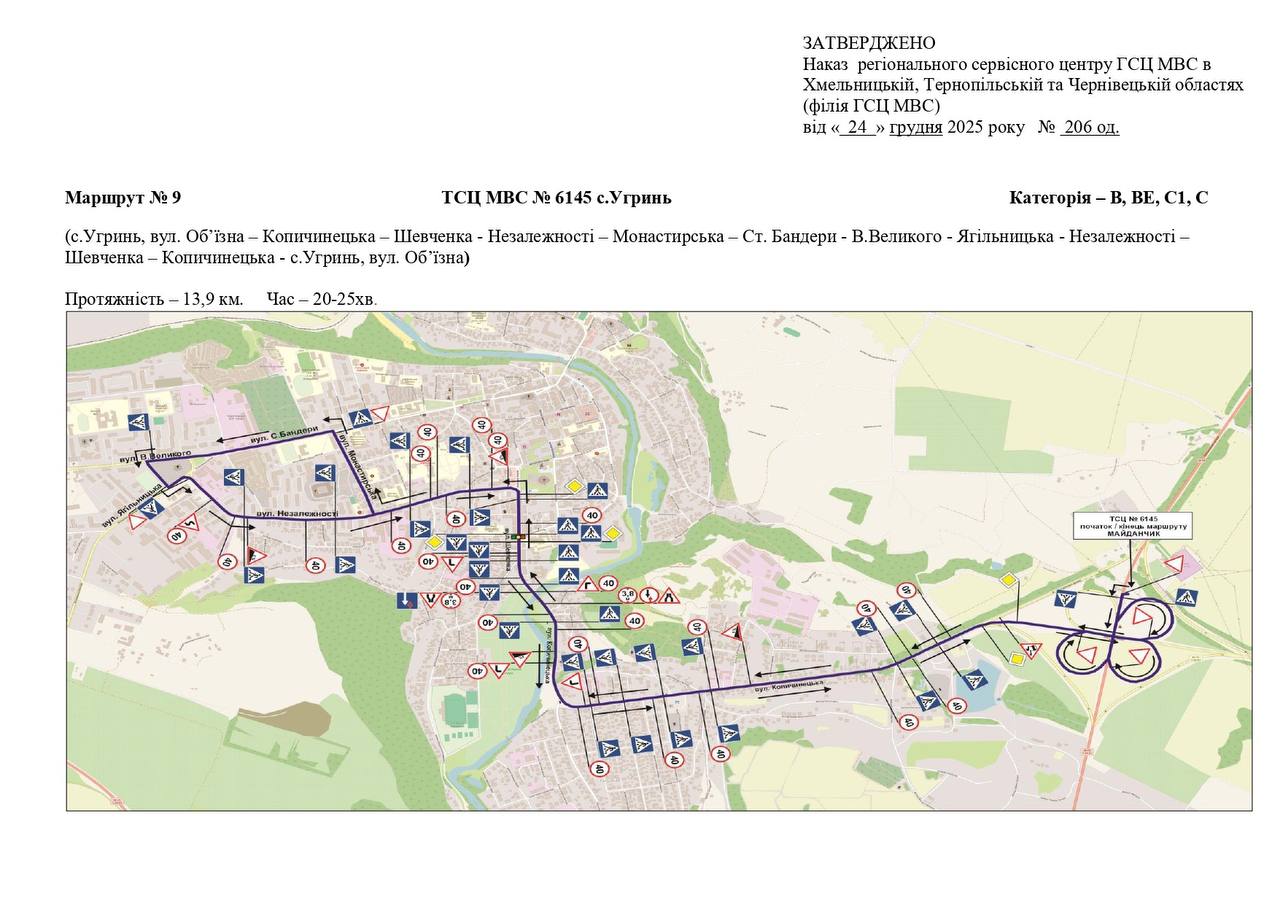
Task: Click the pedestrian crossing sign right of the interchange
Action: 1187,597
